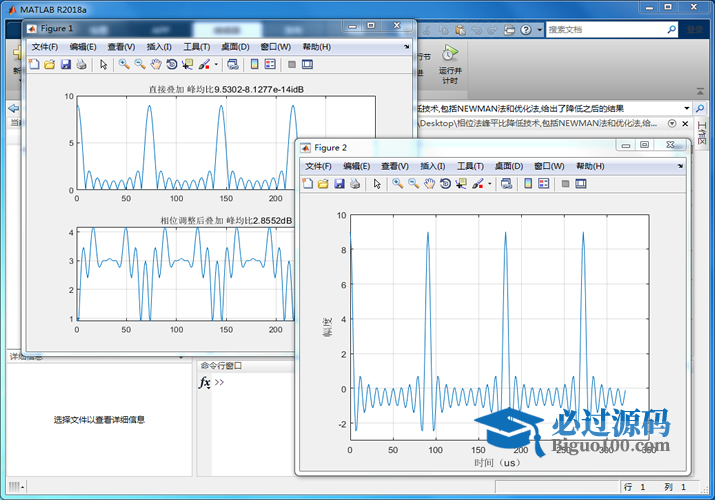Insert Colorbar in Figure 2
The image size is (715, 500).
tap(528, 184)
